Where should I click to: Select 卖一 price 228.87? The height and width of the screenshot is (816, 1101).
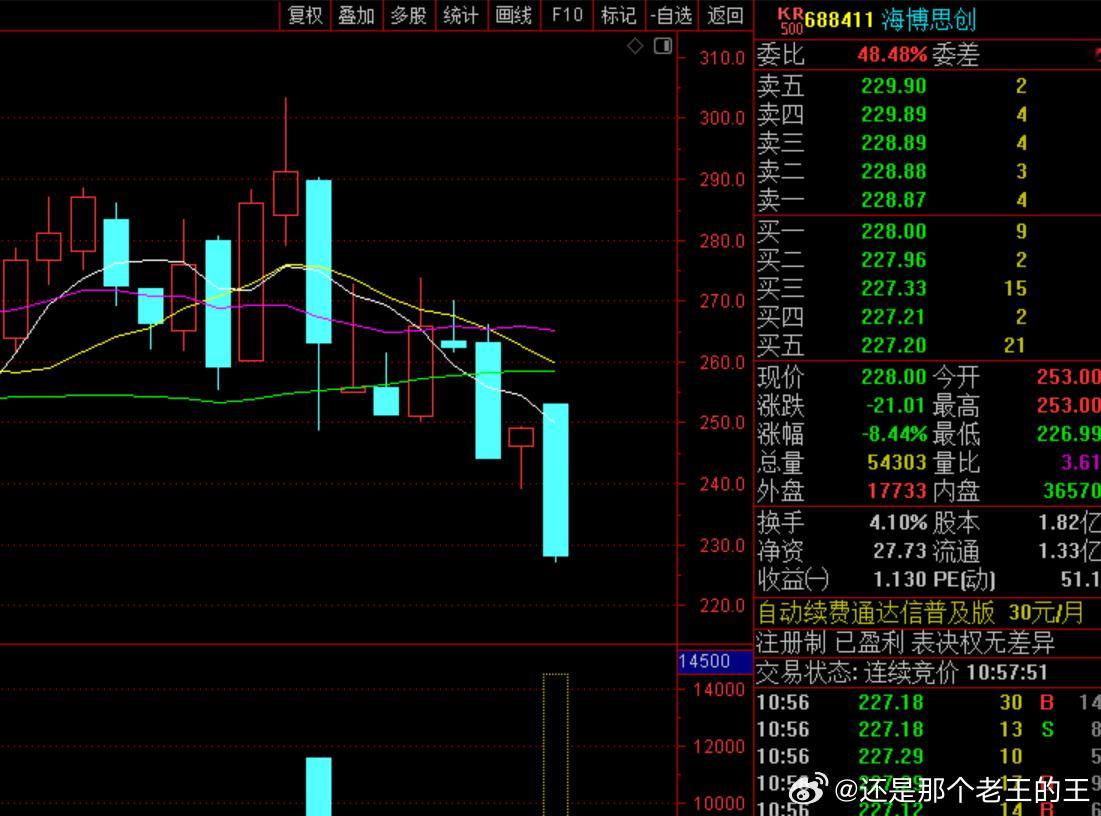(x=893, y=199)
